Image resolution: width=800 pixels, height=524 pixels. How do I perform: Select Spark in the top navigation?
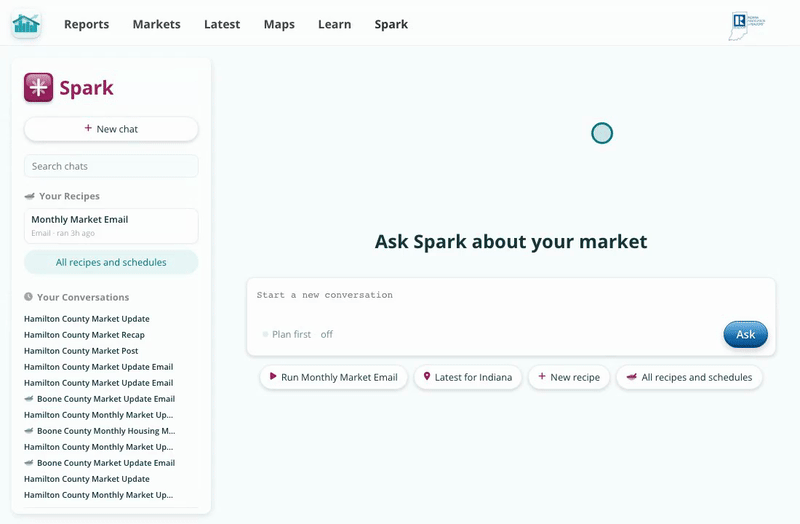391,24
